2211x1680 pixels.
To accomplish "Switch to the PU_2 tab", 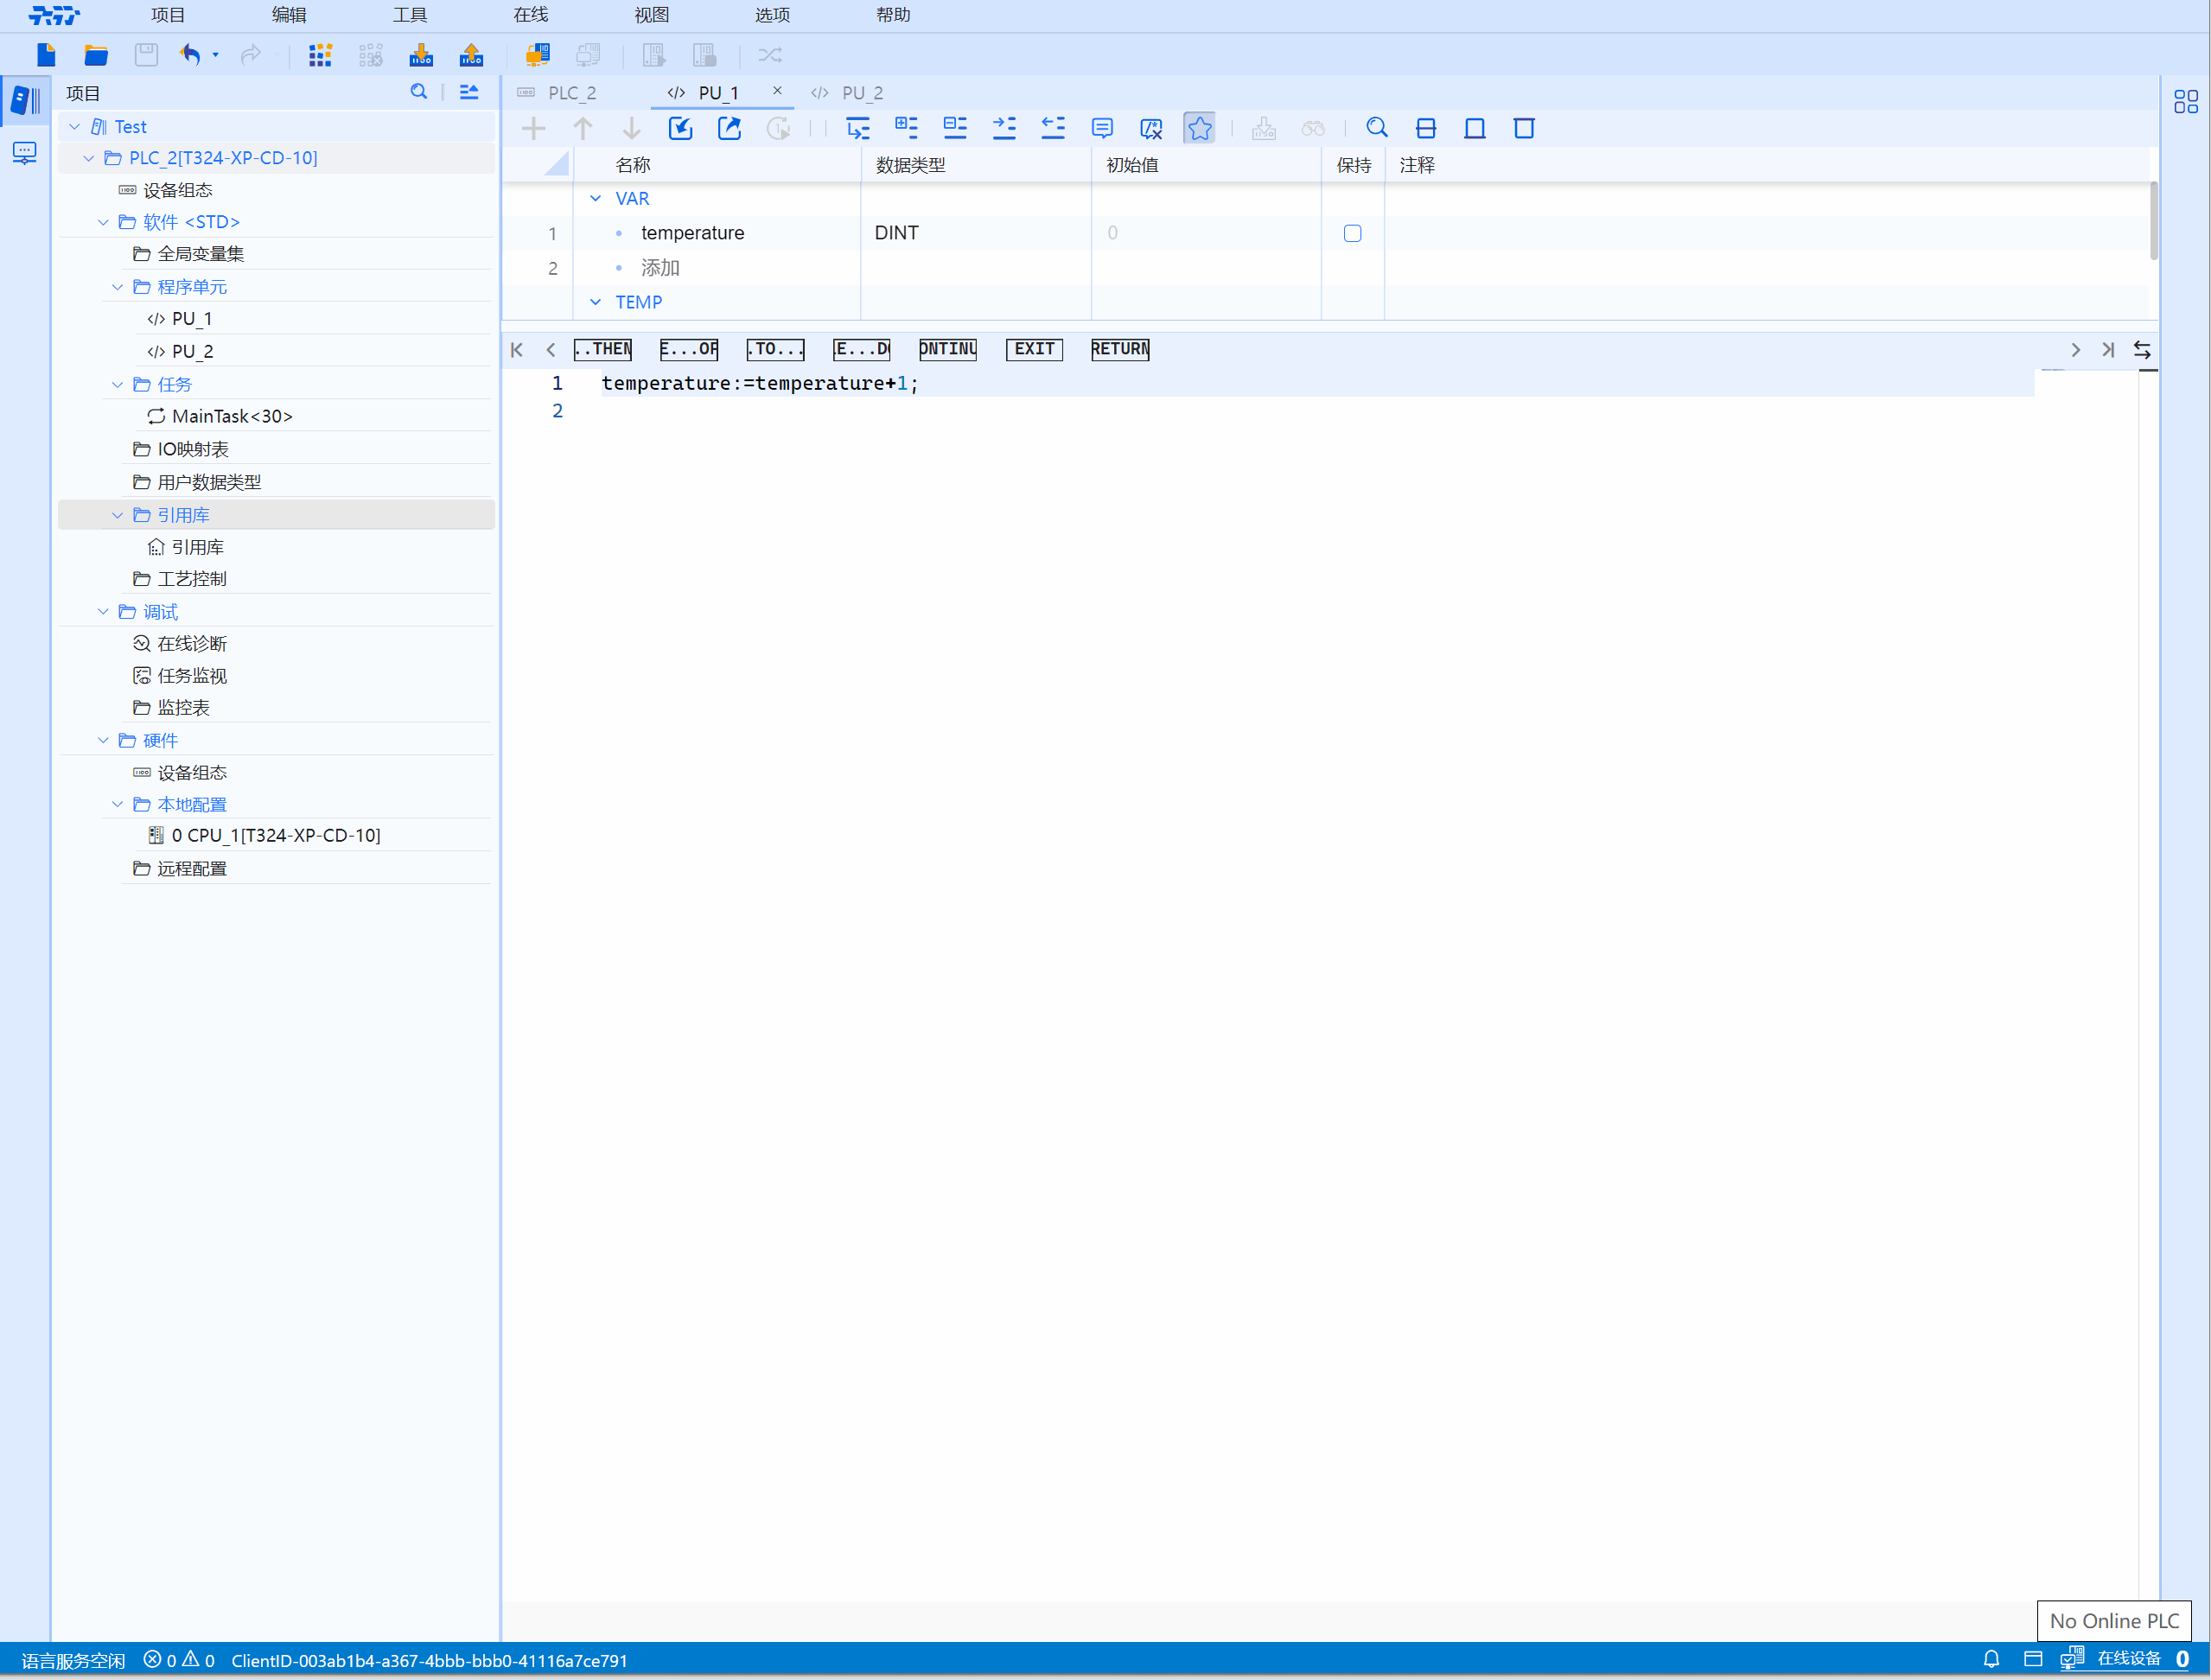I will tap(860, 93).
